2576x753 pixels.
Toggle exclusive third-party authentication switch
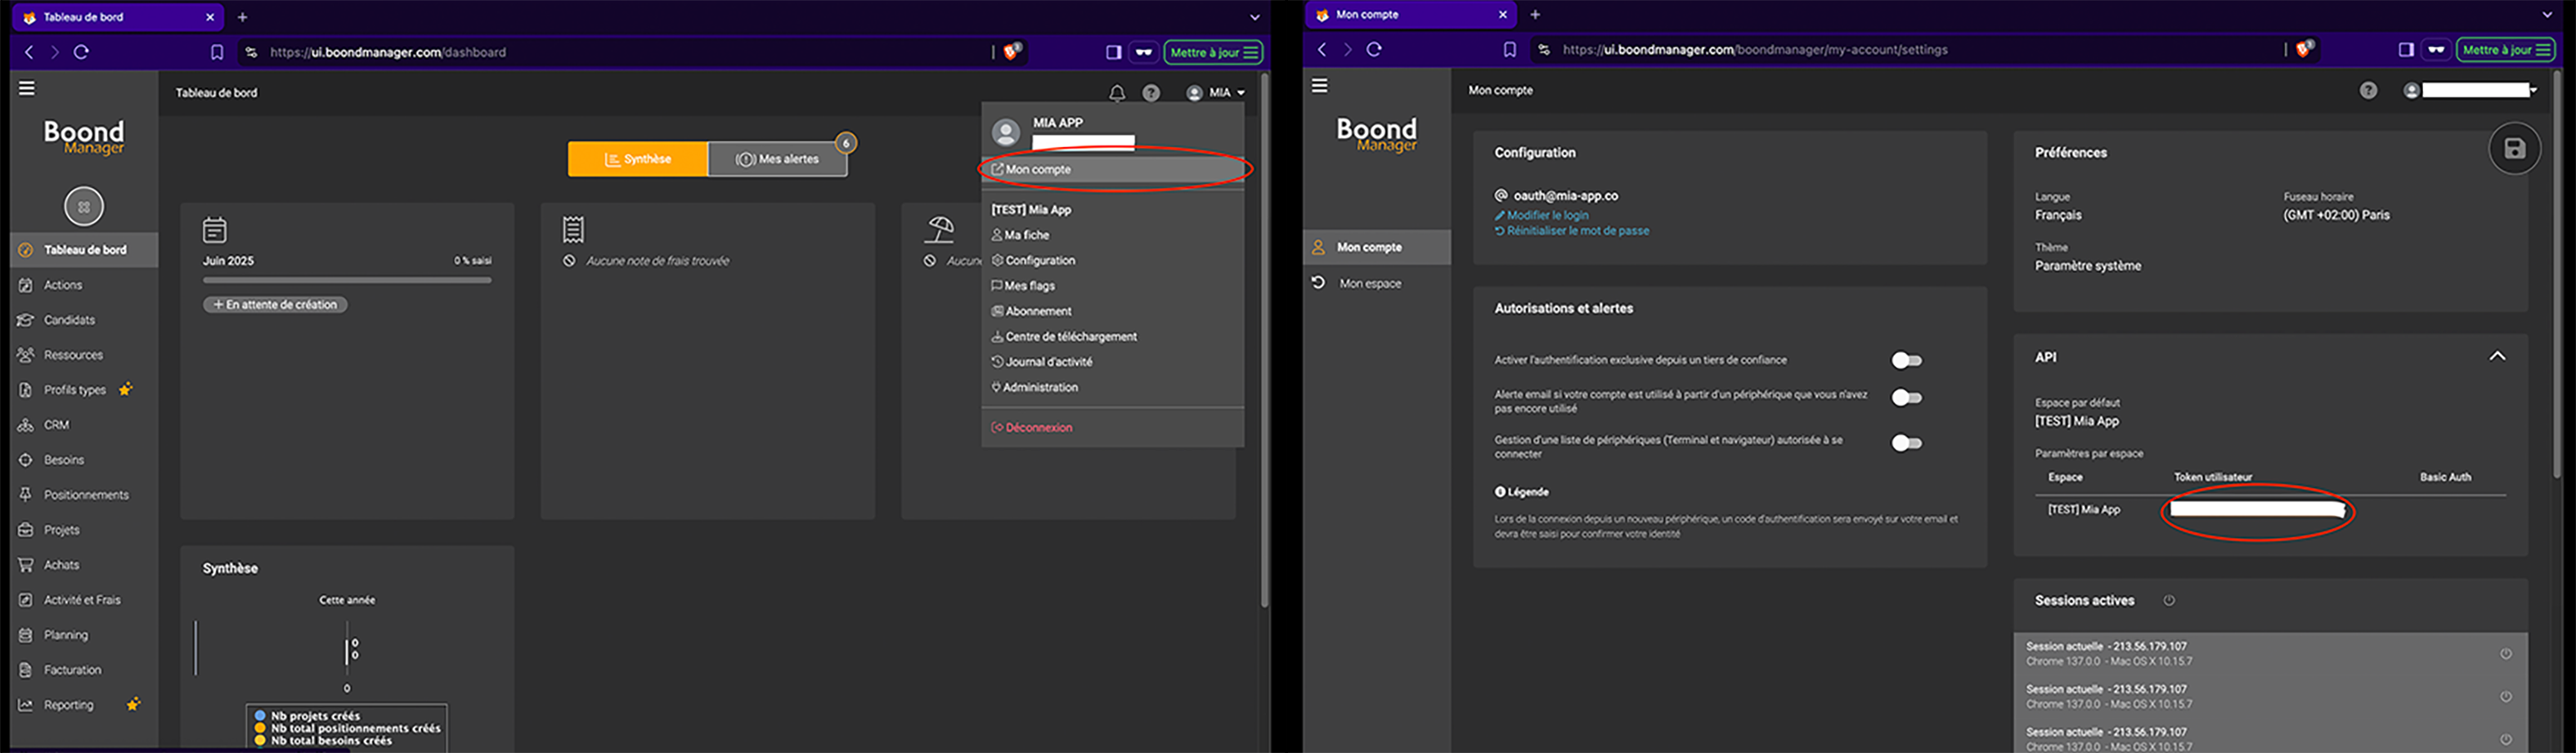[x=1906, y=360]
